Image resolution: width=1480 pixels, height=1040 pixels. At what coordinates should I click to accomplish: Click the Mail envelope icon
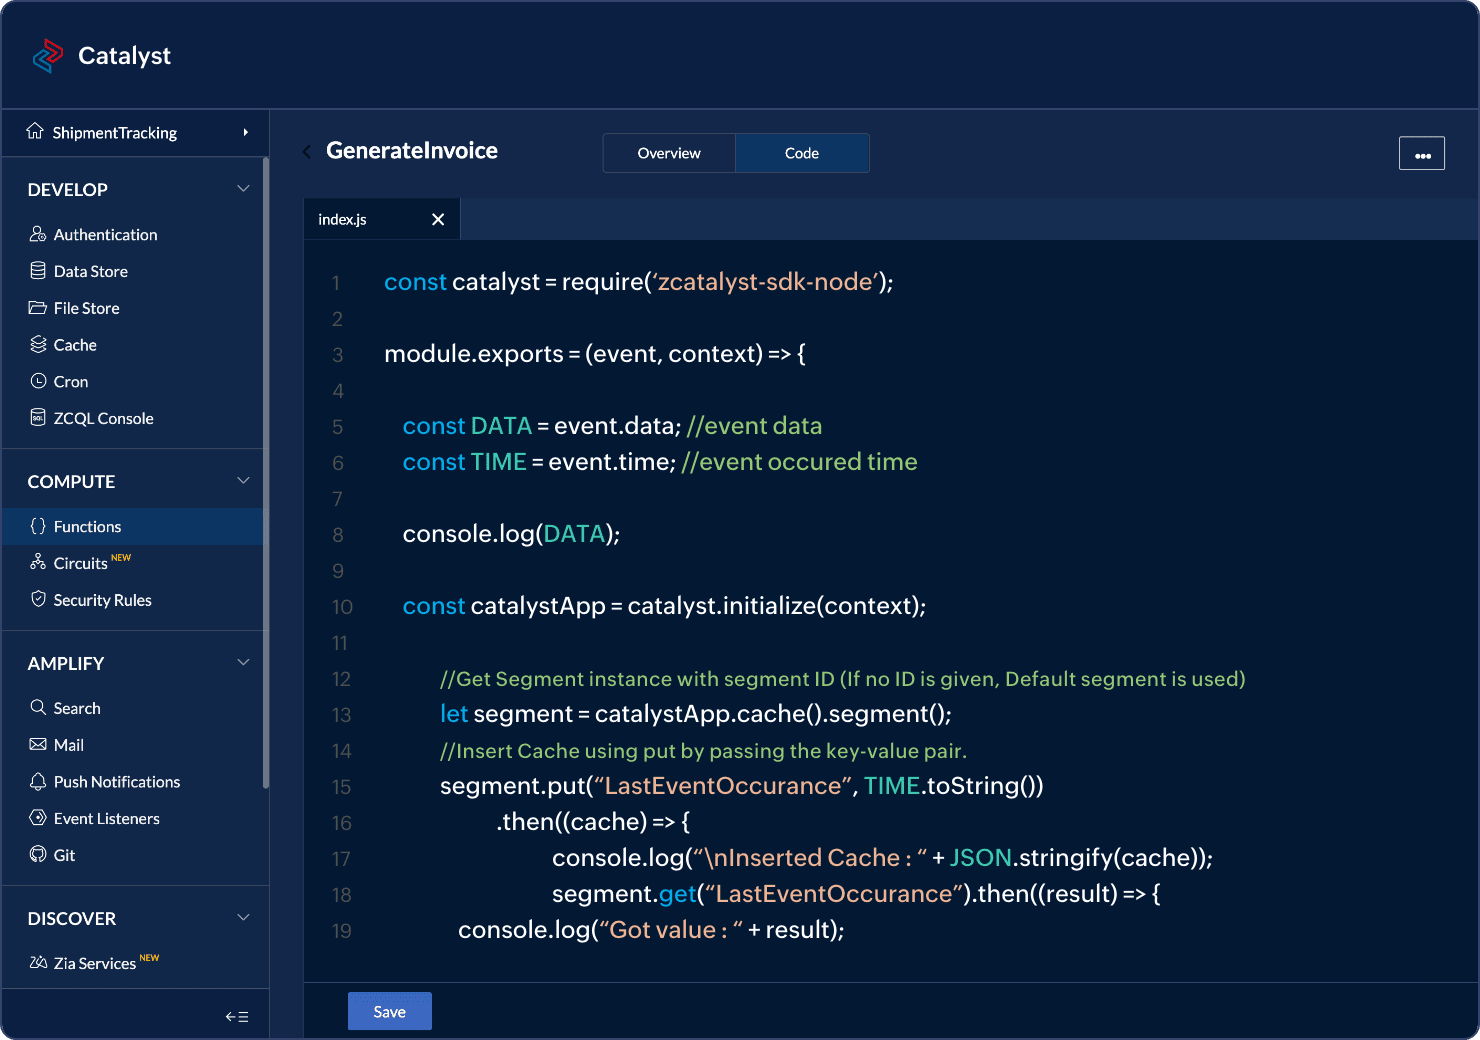(x=38, y=745)
